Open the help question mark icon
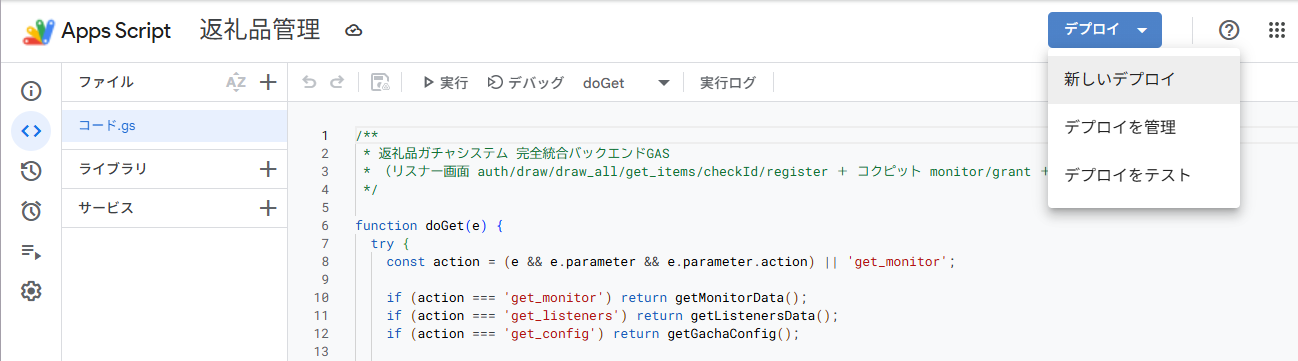Image resolution: width=1298 pixels, height=361 pixels. (1229, 31)
